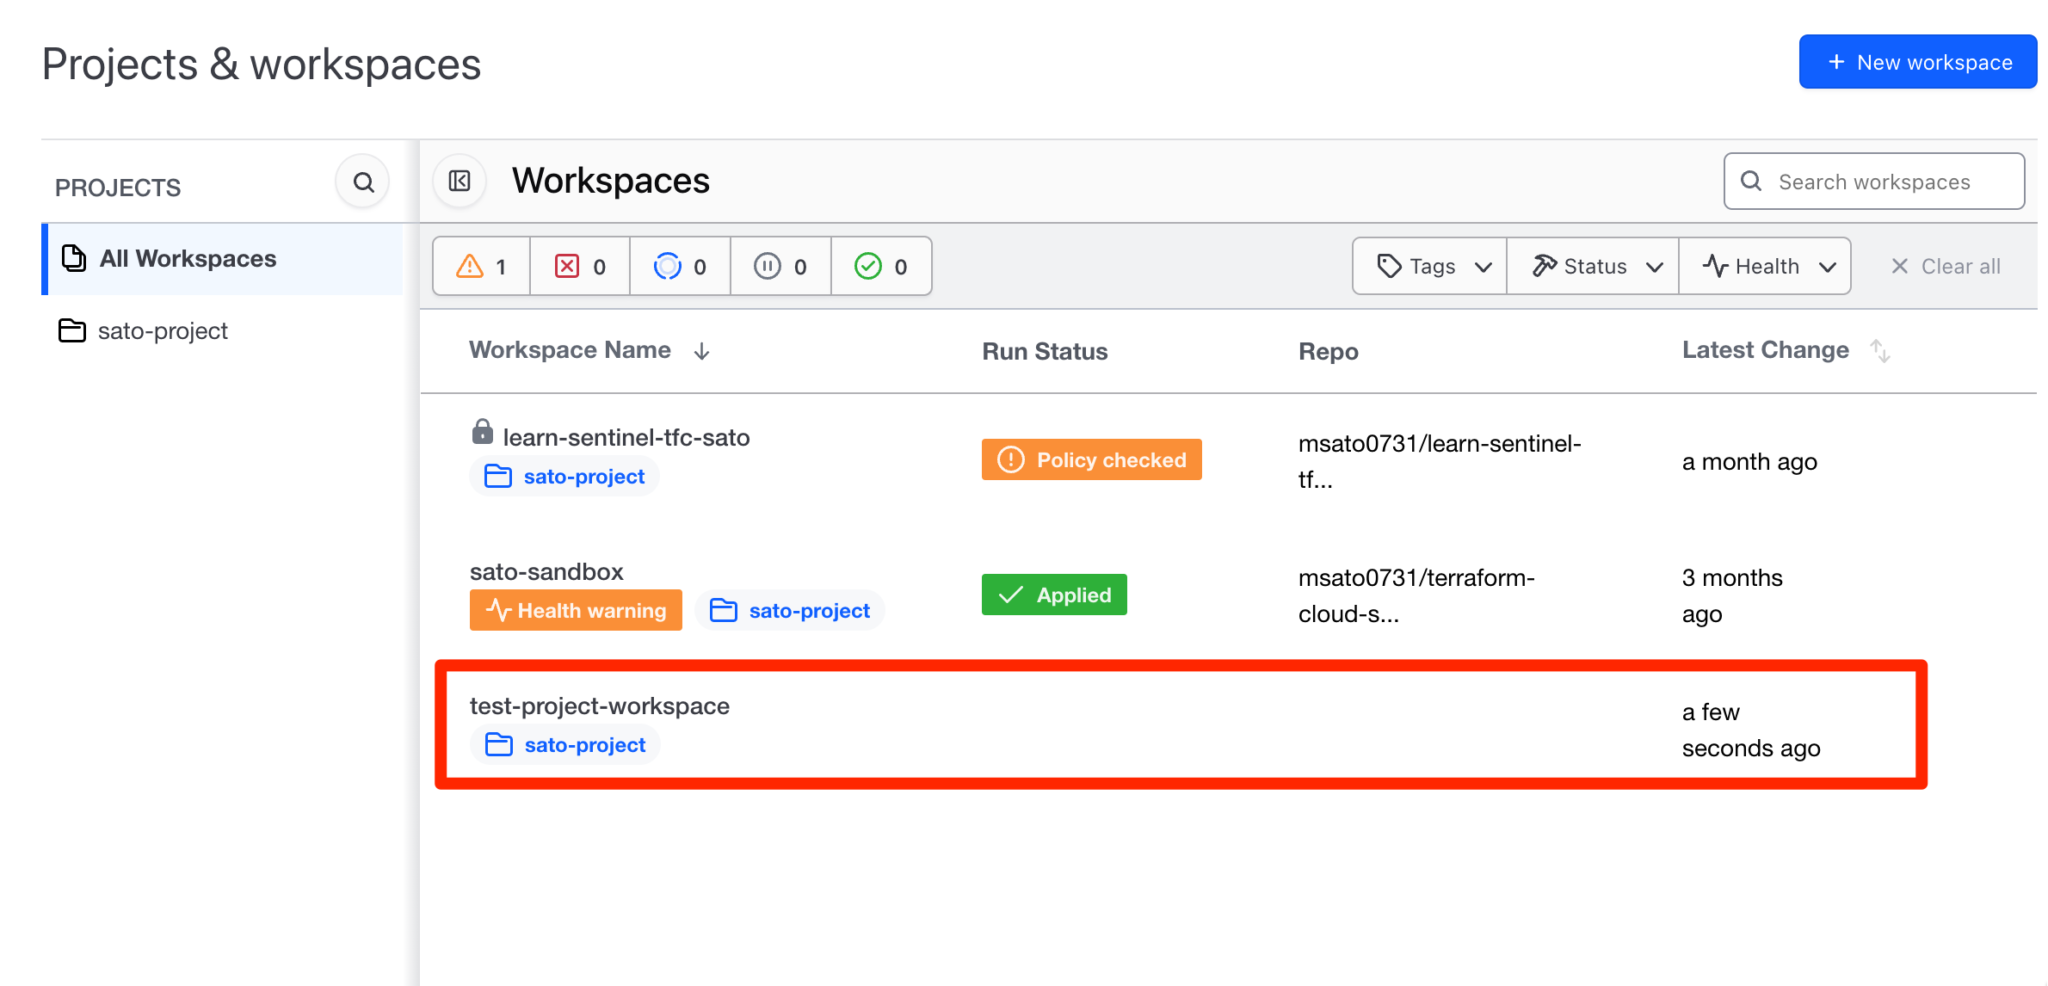Viewport: 2048px width, 986px height.
Task: Select All Workspaces in the sidebar
Action: coord(187,258)
